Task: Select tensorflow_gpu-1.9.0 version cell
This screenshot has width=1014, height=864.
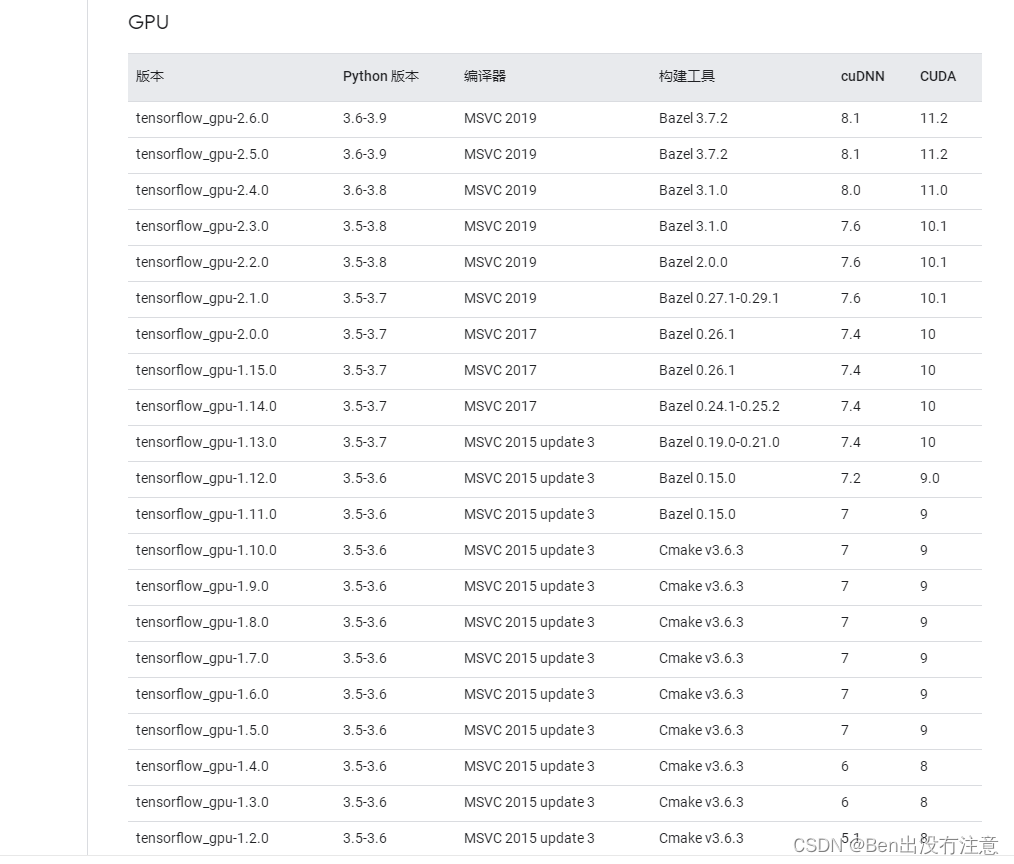Action: click(x=202, y=587)
